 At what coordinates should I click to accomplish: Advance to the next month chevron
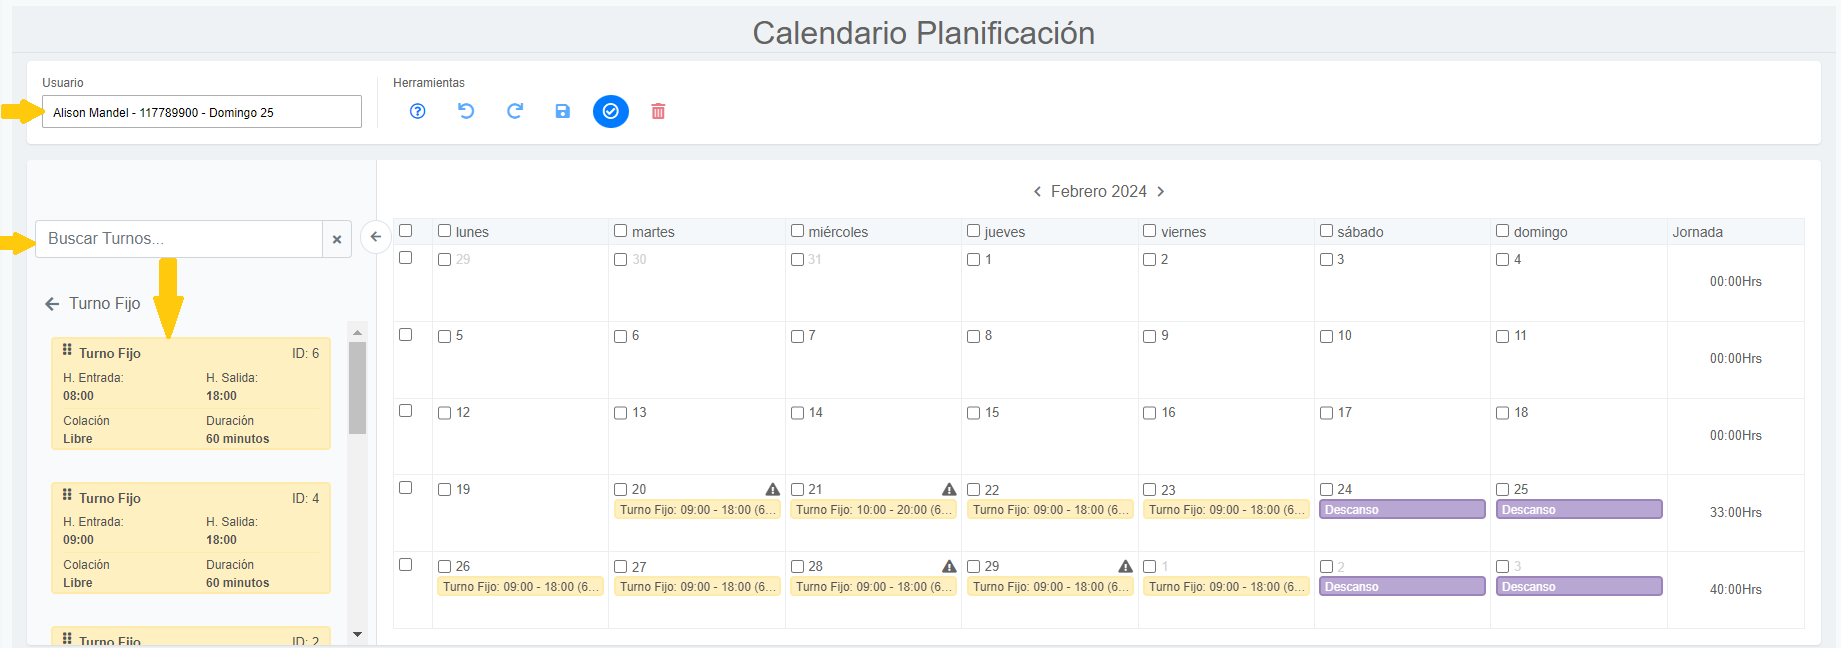[x=1161, y=192]
